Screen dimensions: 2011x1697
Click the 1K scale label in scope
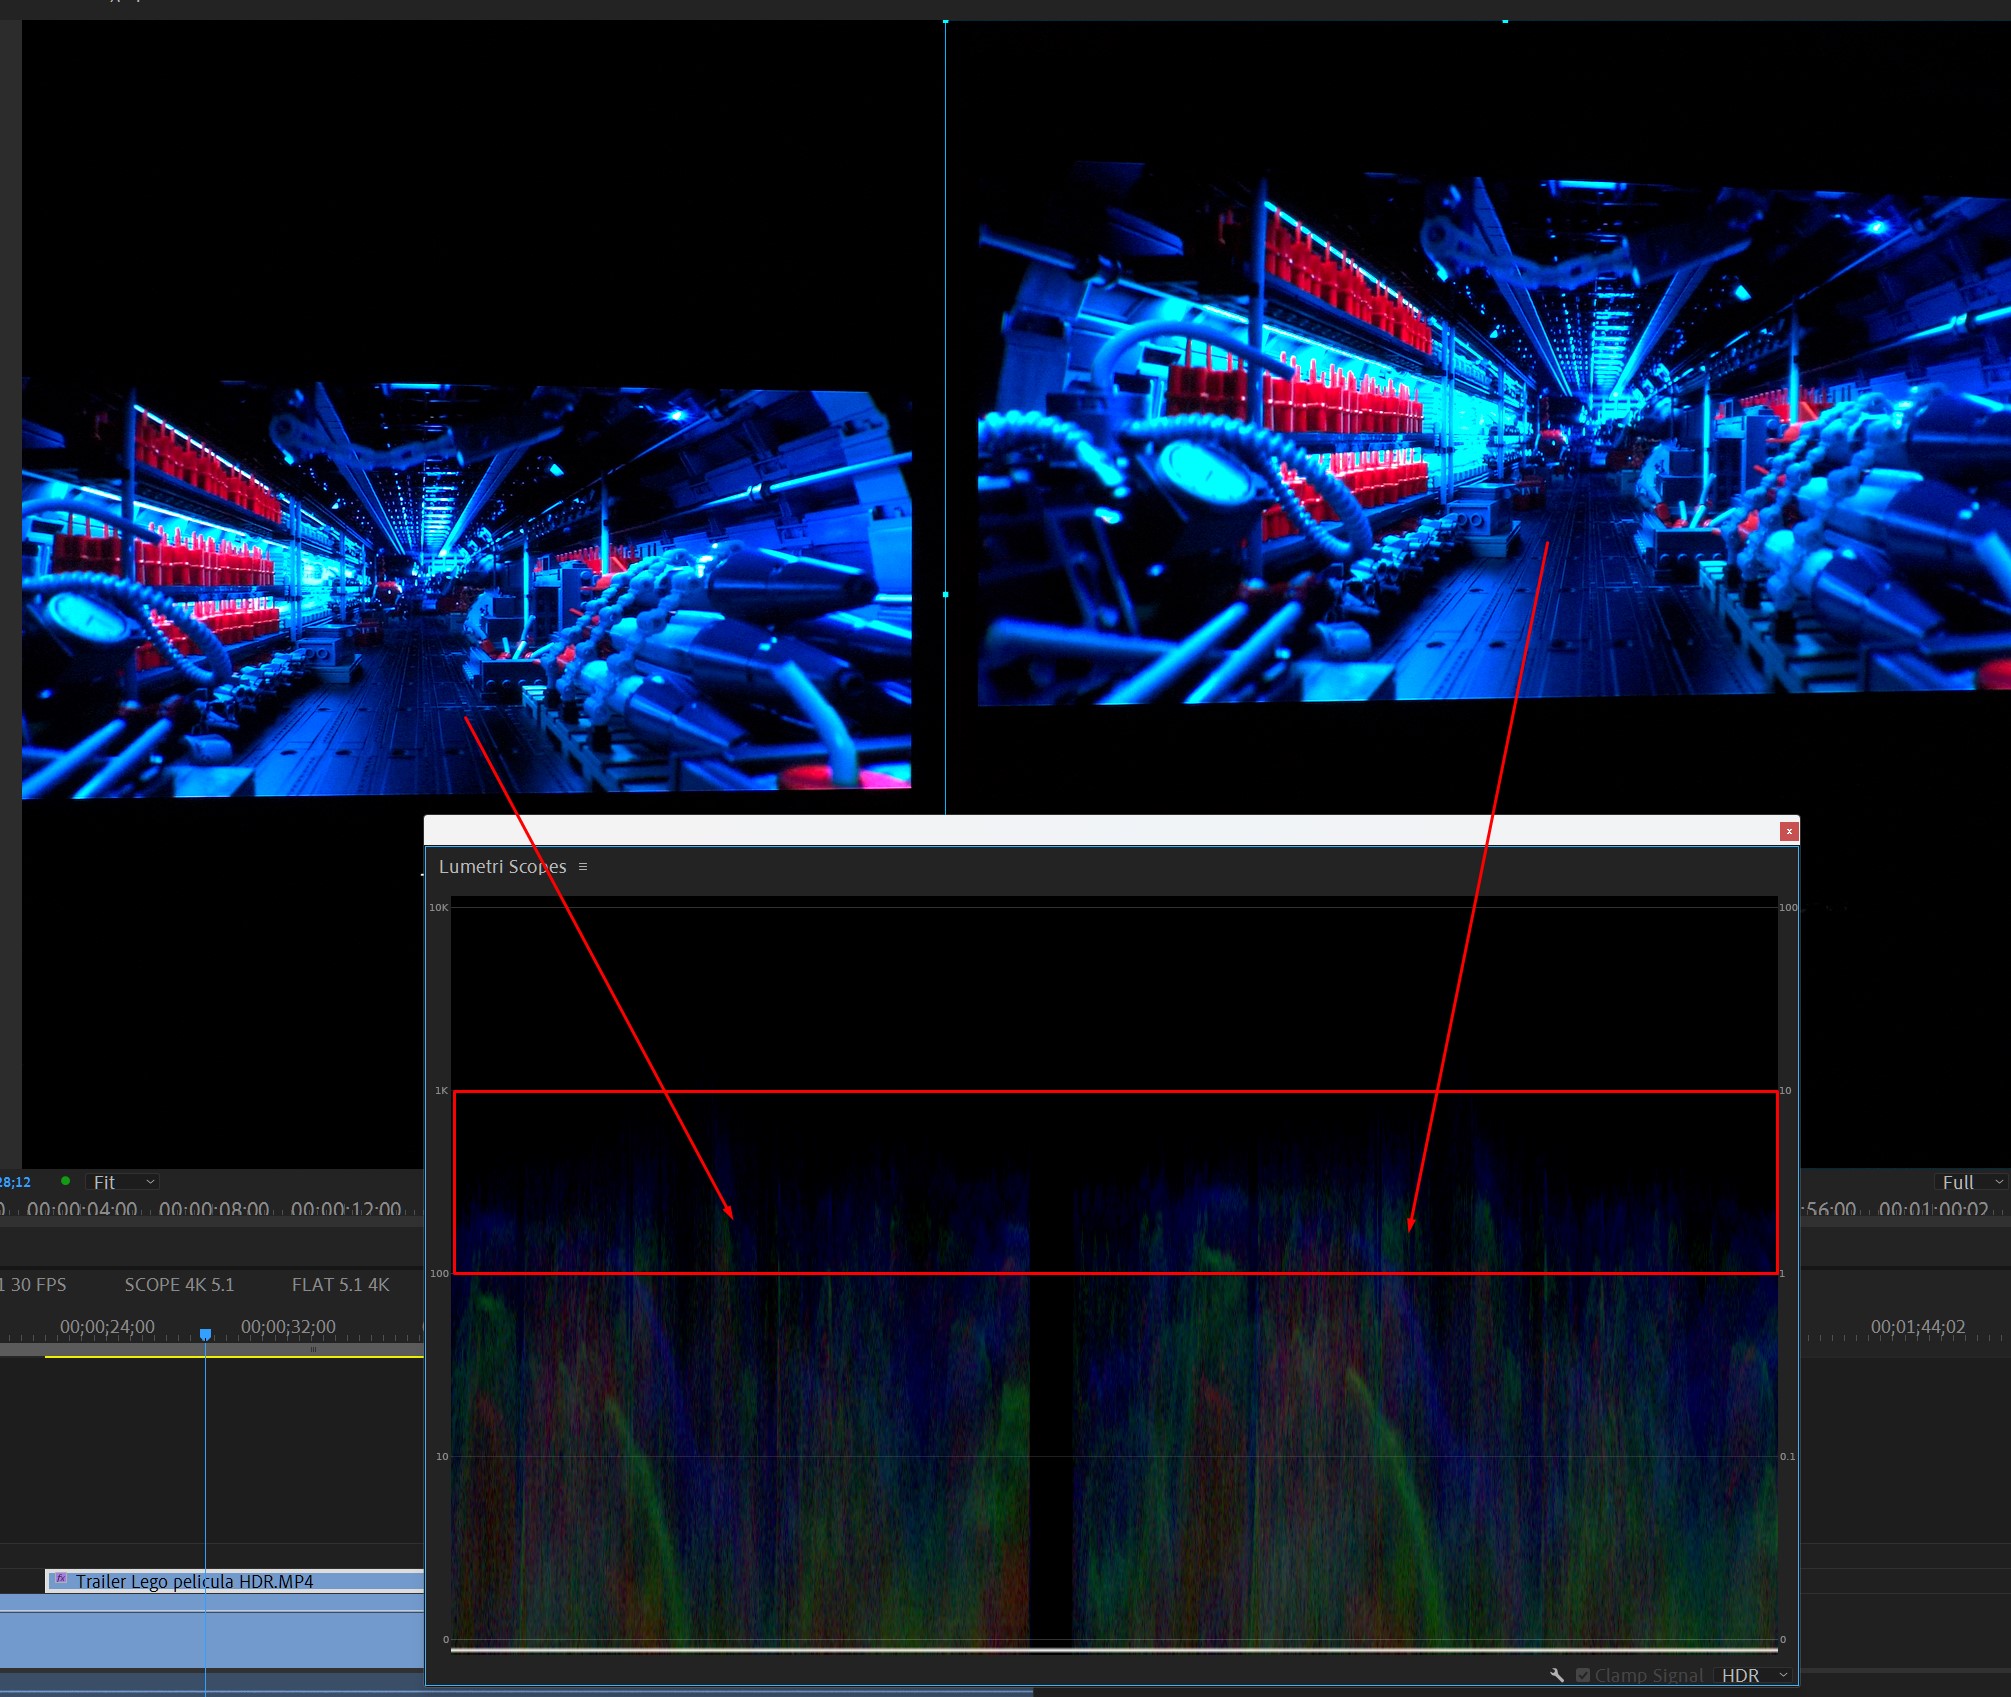(x=441, y=1091)
